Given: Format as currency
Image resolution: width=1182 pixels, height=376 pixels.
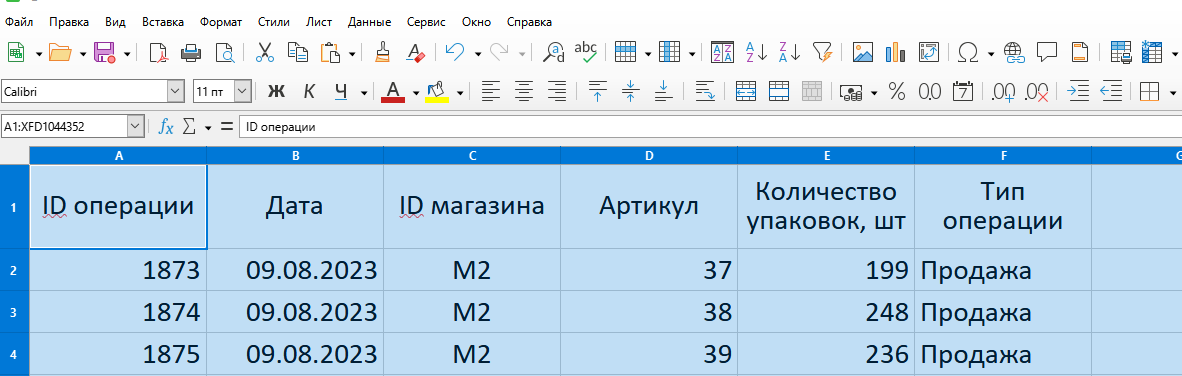Looking at the screenshot, I should point(852,92).
